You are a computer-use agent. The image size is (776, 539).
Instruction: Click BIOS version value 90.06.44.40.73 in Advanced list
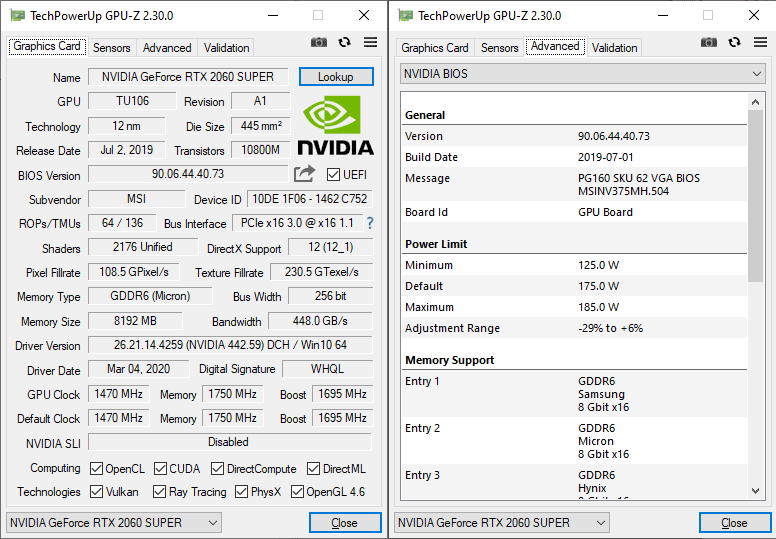pos(614,136)
